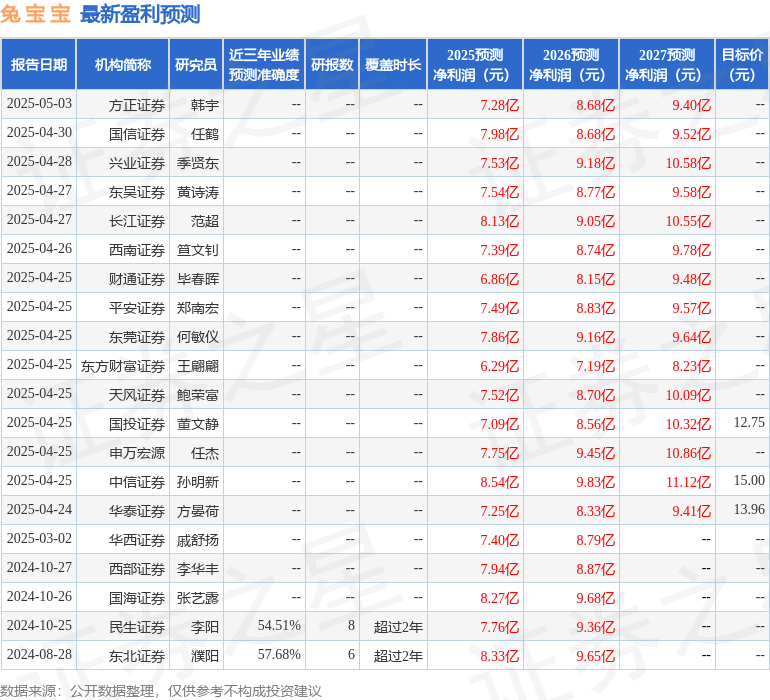
Task: Click the 2025预测净利润 column header
Action: (x=475, y=64)
